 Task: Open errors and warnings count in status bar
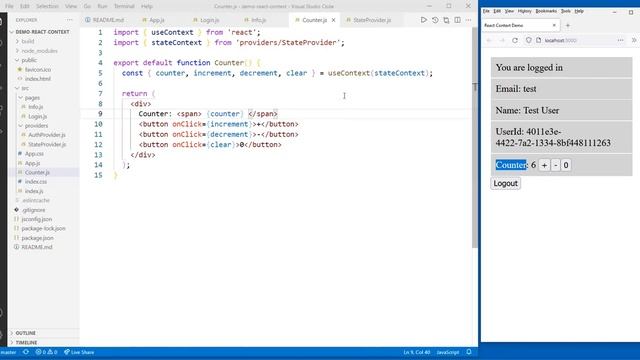click(x=46, y=352)
